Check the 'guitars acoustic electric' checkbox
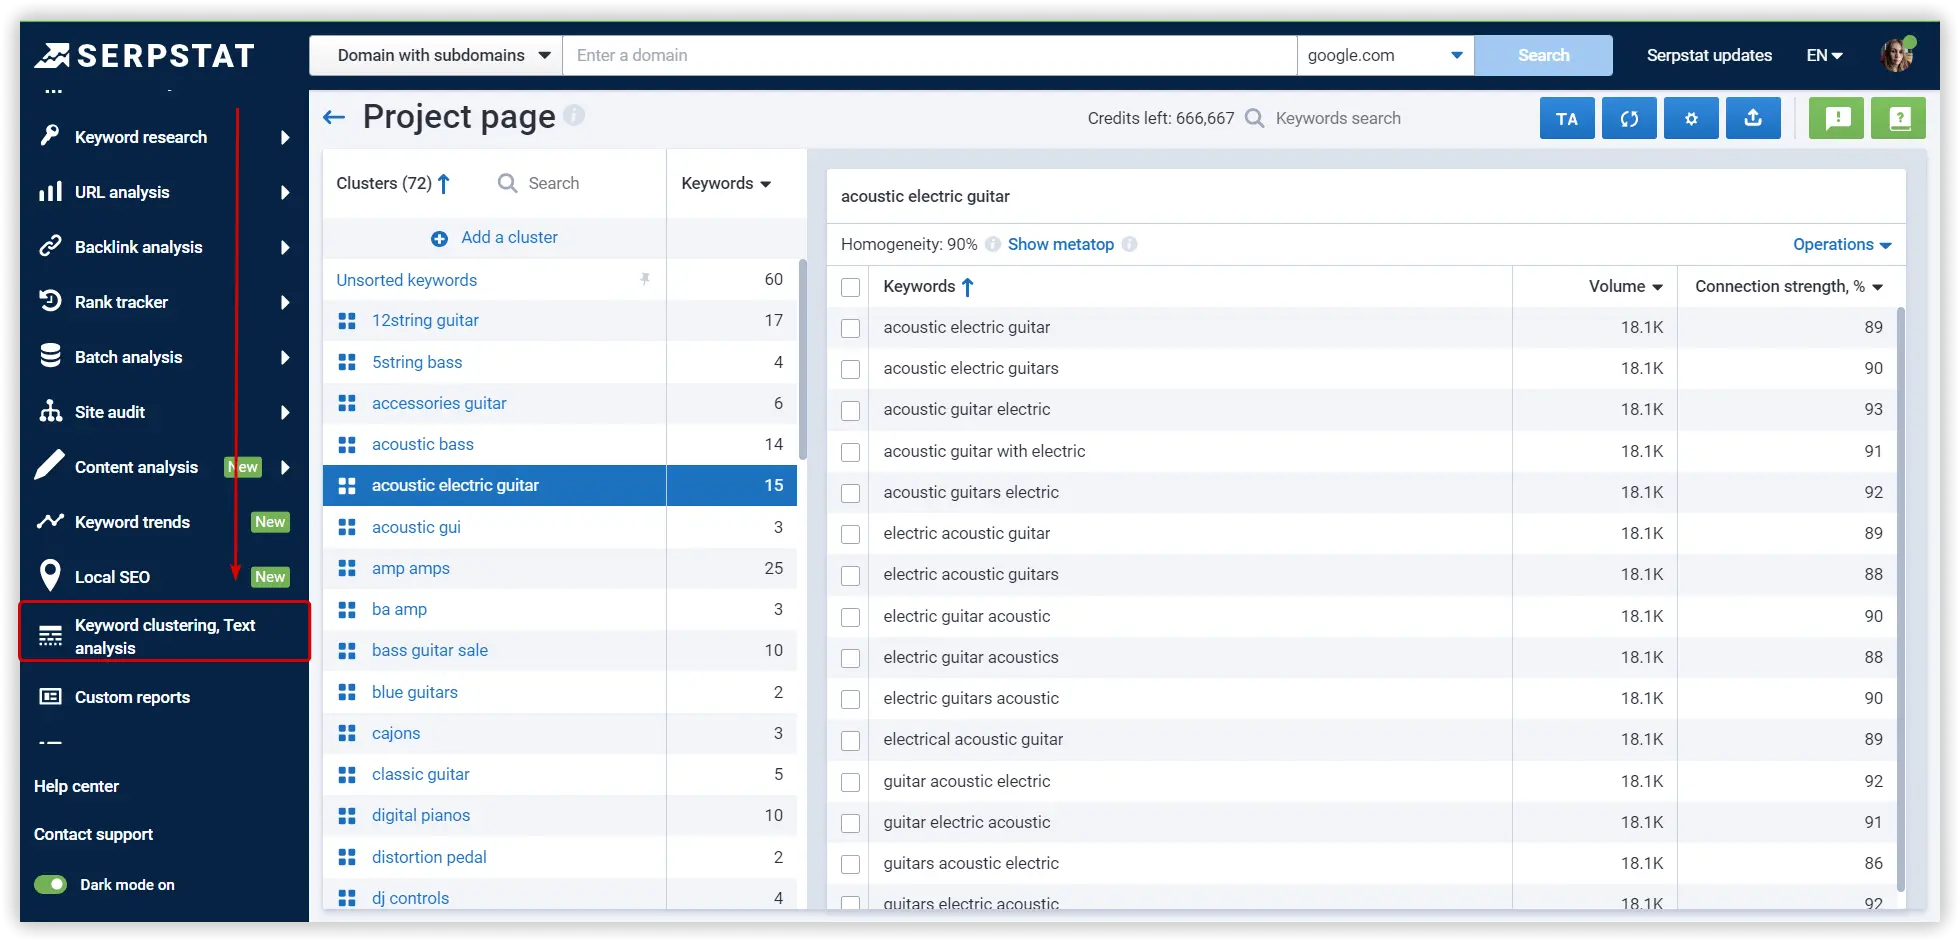 [851, 864]
